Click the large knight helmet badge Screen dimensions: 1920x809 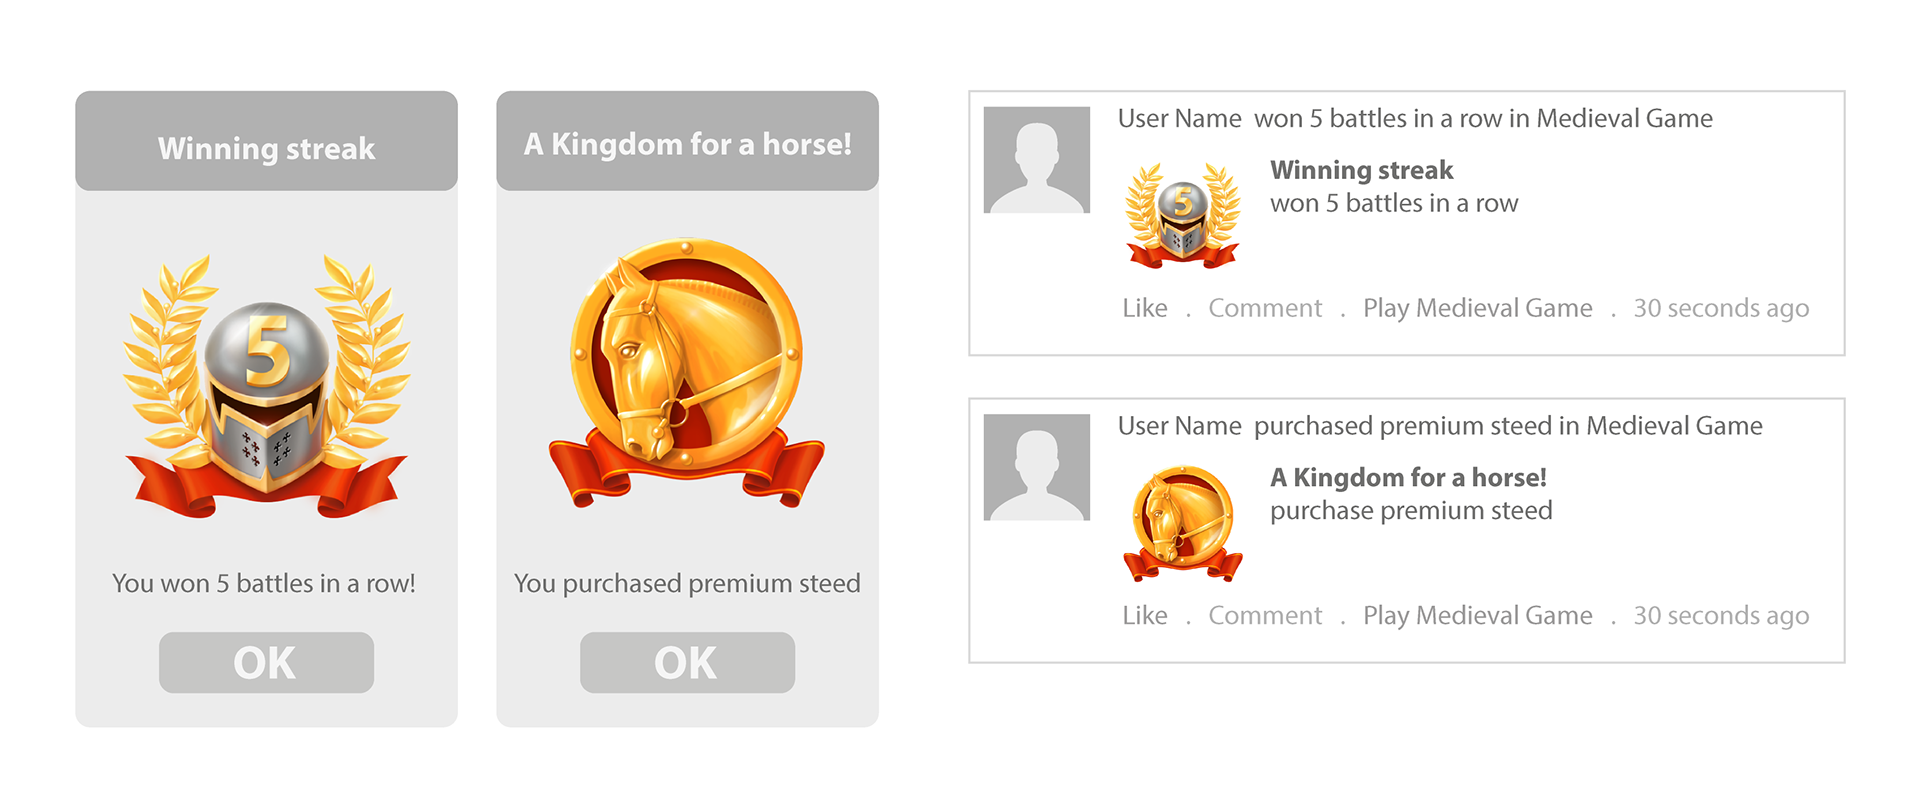(x=266, y=385)
